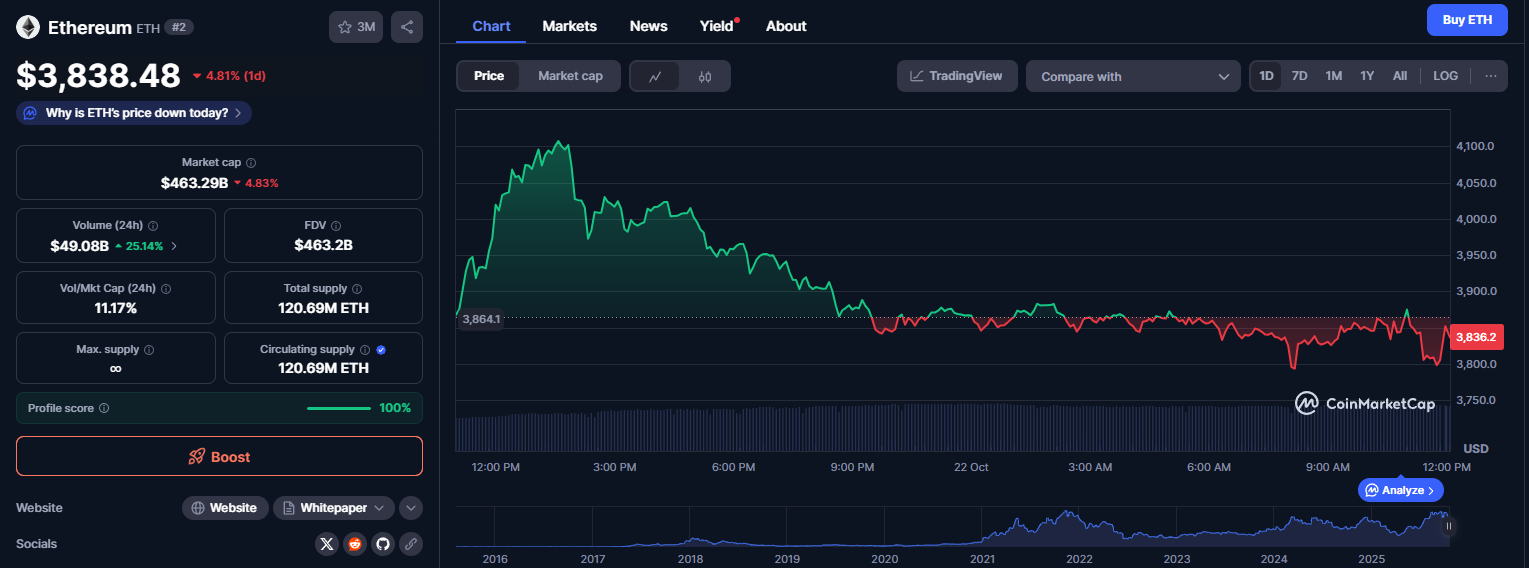Open the GitHub social link
This screenshot has height=568, width=1529.
point(382,544)
